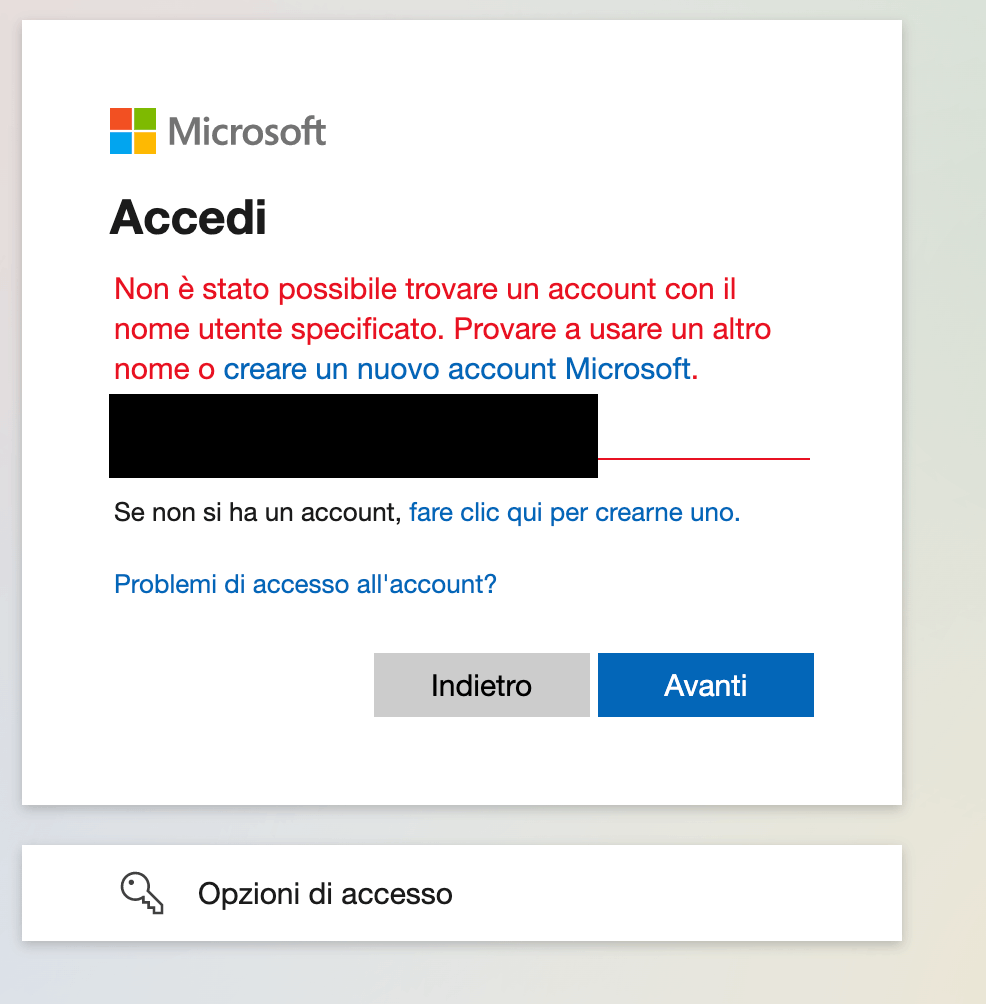Click the empty right side of the Opzioni di accesso panel
Screen dimensions: 986x1004
[679, 893]
